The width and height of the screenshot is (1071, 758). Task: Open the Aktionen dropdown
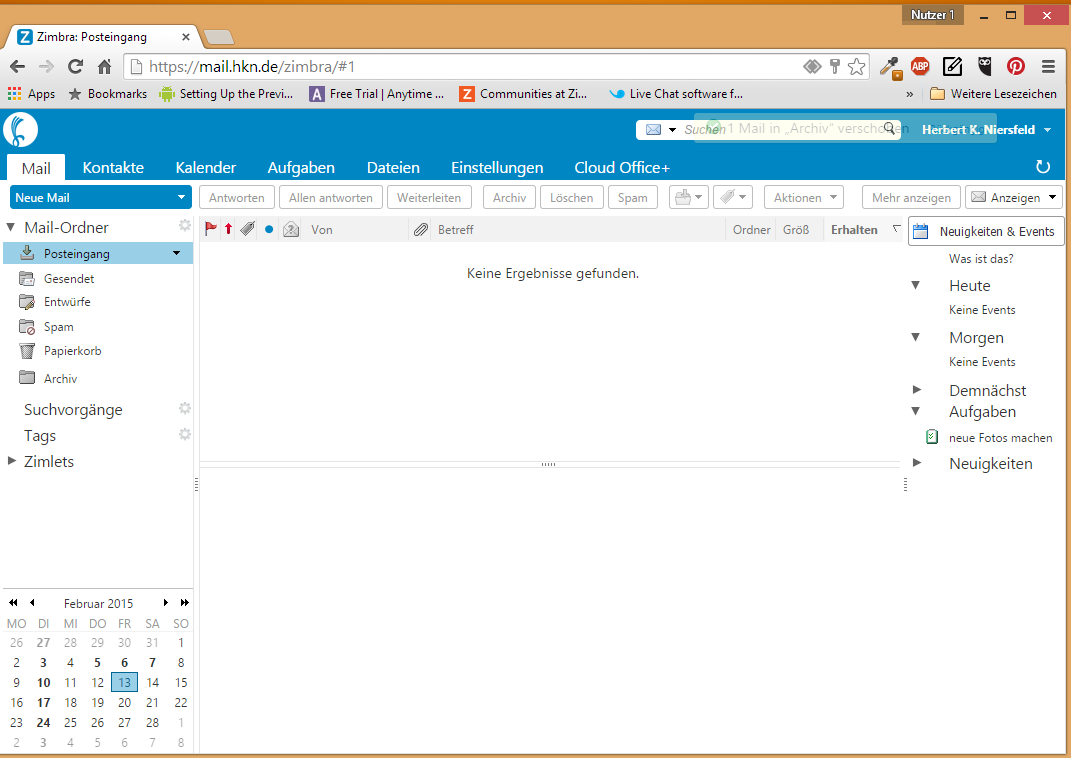[x=803, y=196]
